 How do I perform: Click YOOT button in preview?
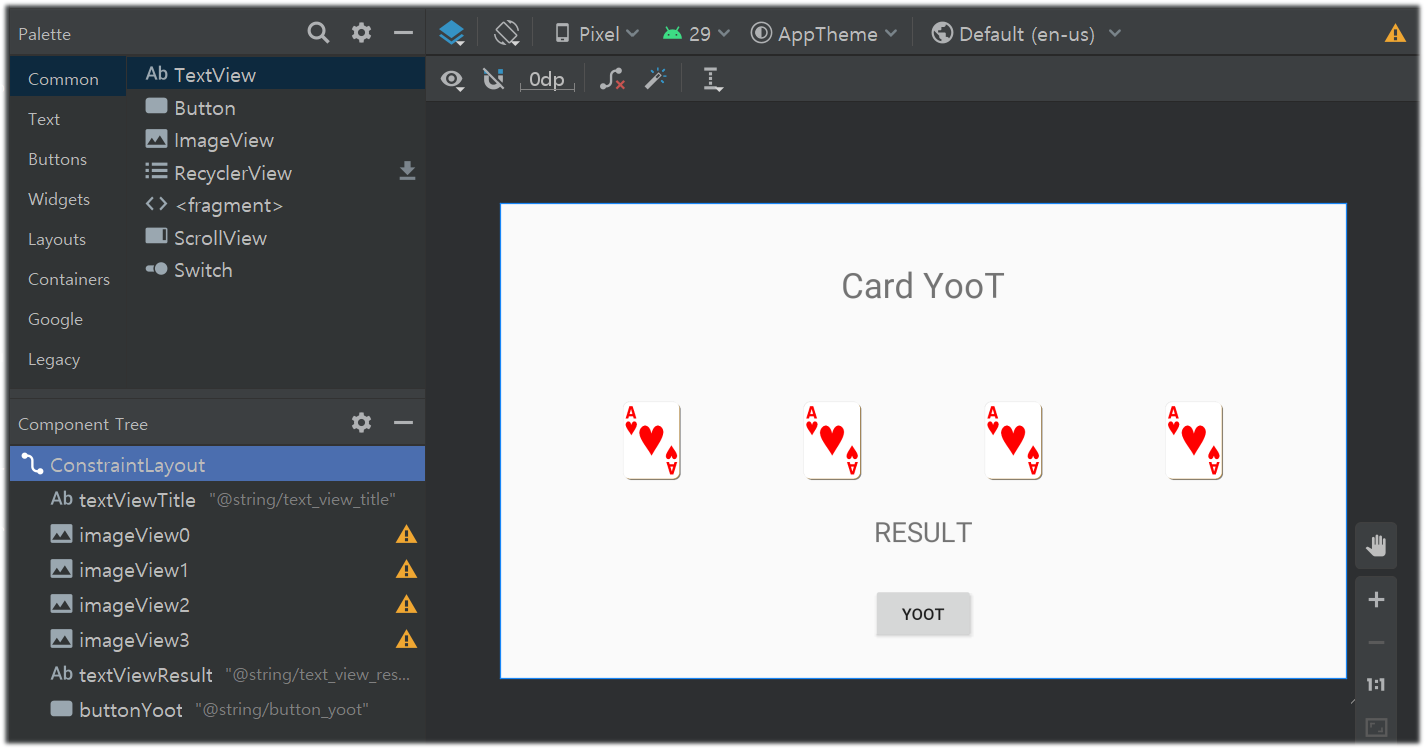click(923, 614)
